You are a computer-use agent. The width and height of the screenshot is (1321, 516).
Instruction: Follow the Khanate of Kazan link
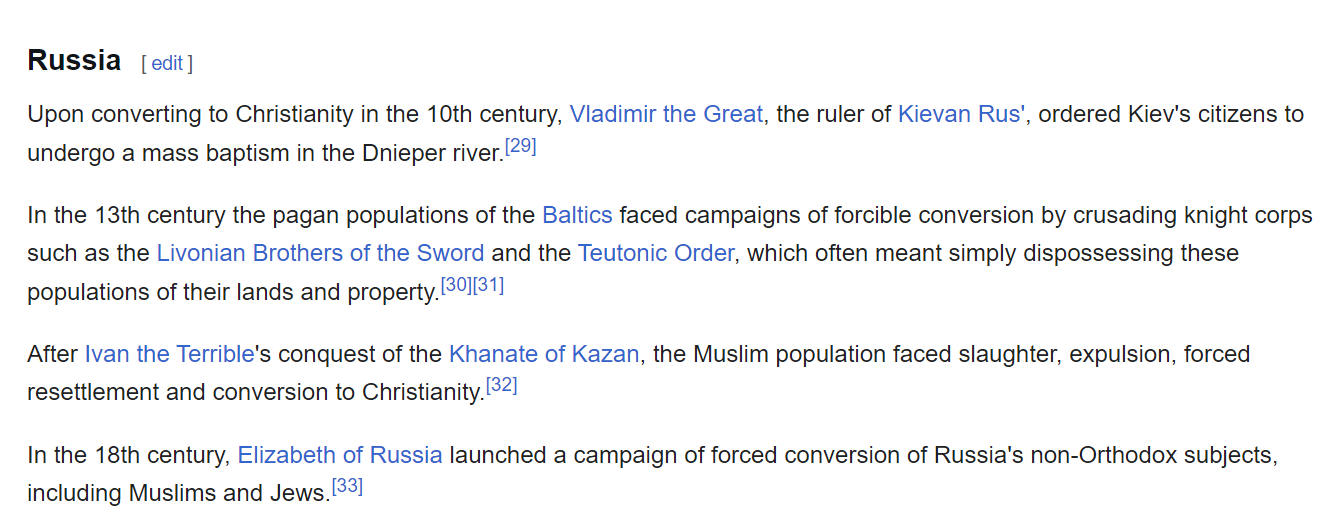coord(544,354)
